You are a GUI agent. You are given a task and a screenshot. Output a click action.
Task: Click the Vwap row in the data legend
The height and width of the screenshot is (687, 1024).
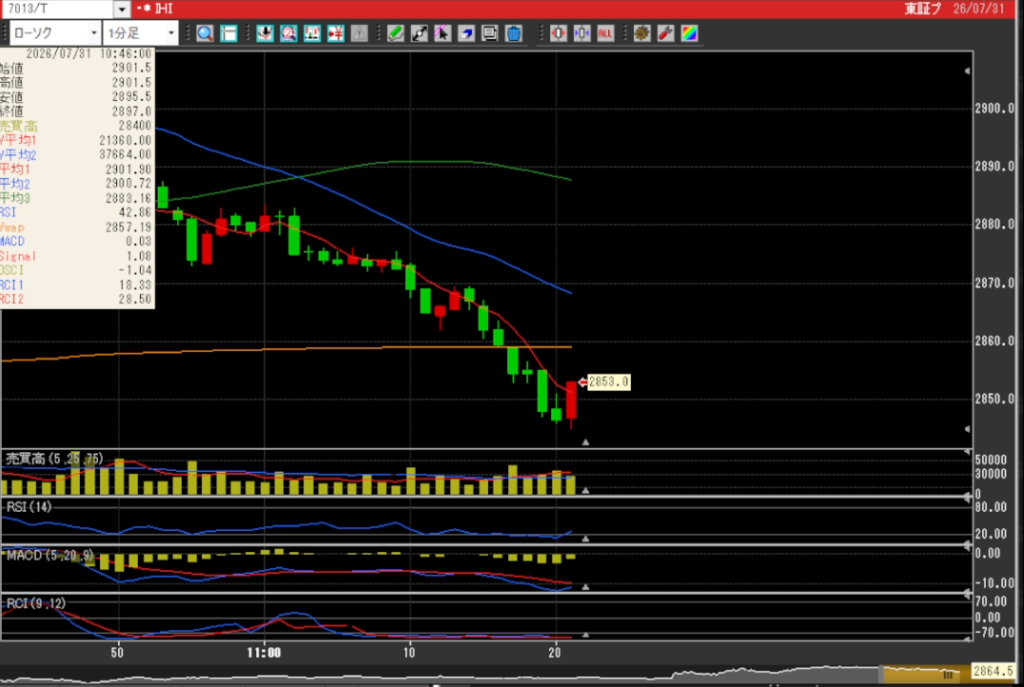(76, 227)
